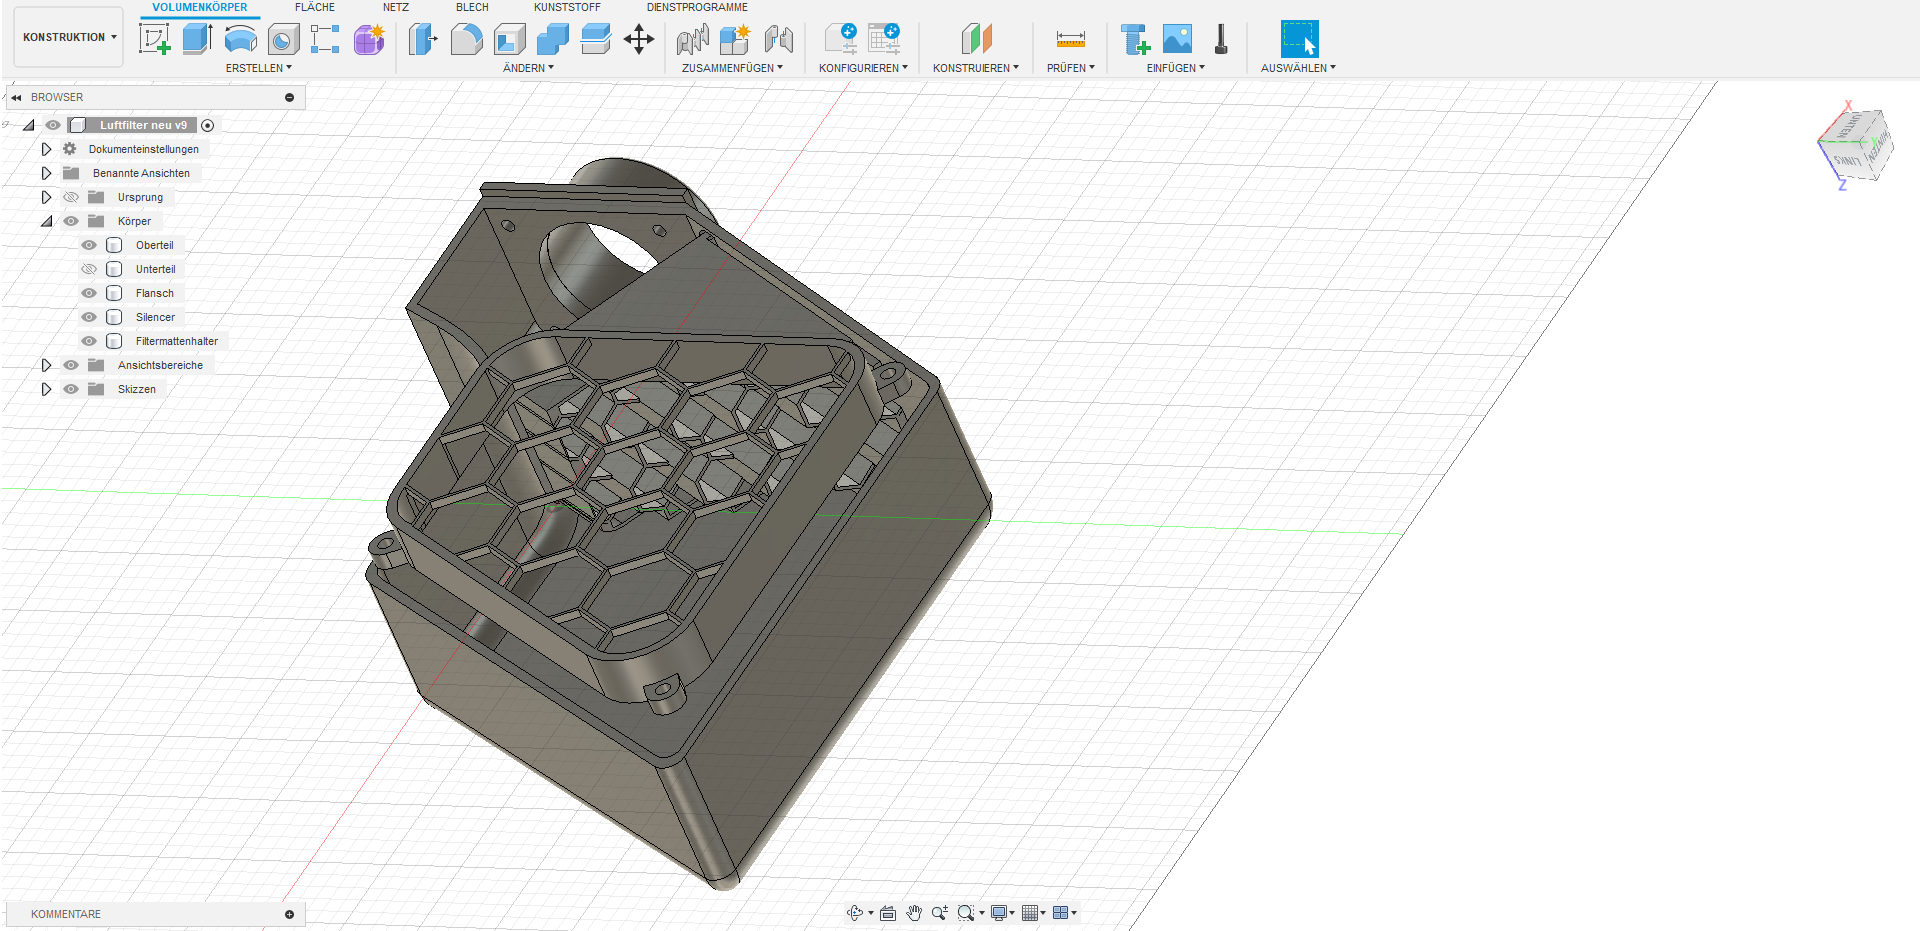Open the BLECH tab
The height and width of the screenshot is (931, 1920).
[472, 7]
